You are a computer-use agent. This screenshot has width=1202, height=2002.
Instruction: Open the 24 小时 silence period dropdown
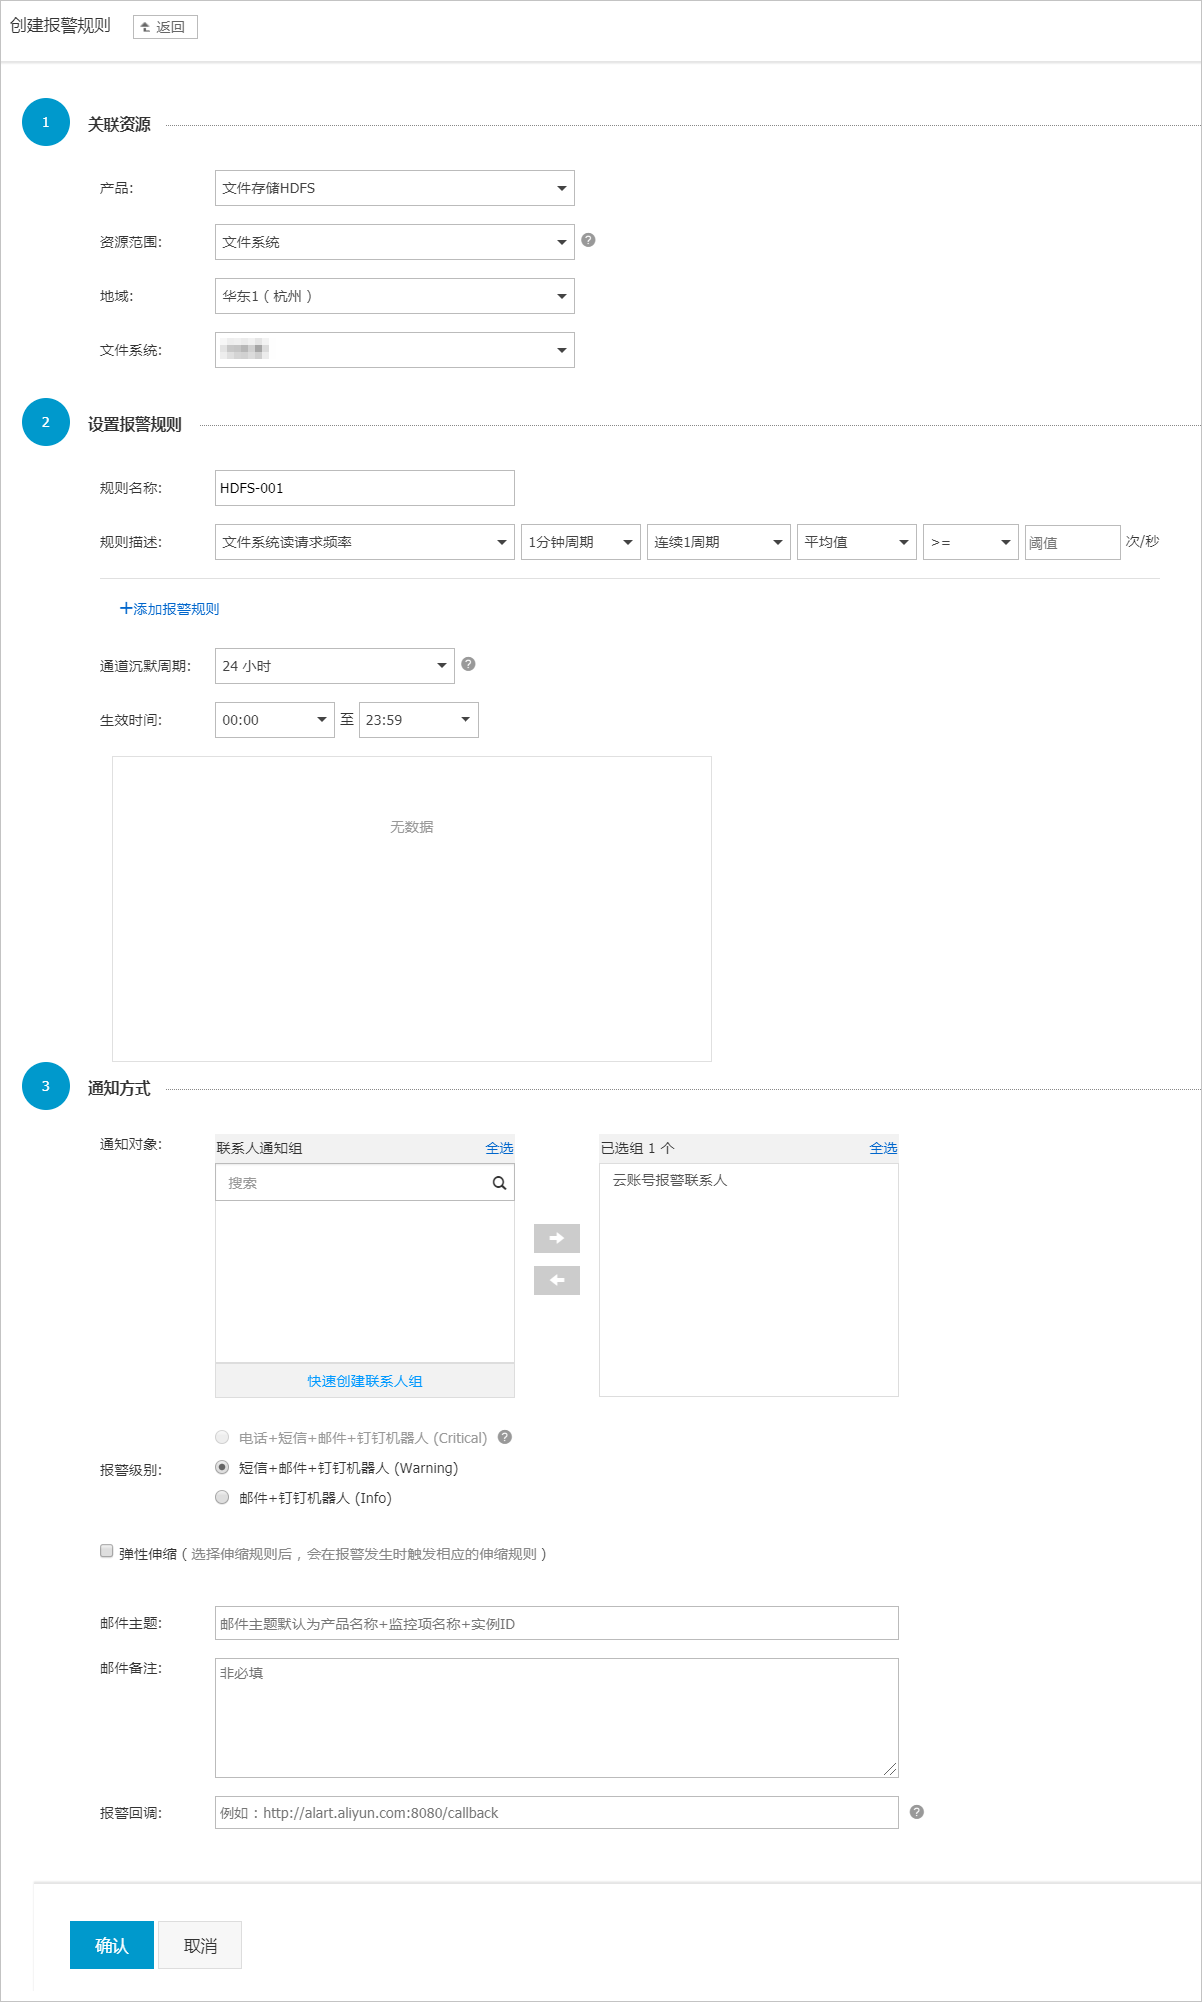(x=335, y=666)
